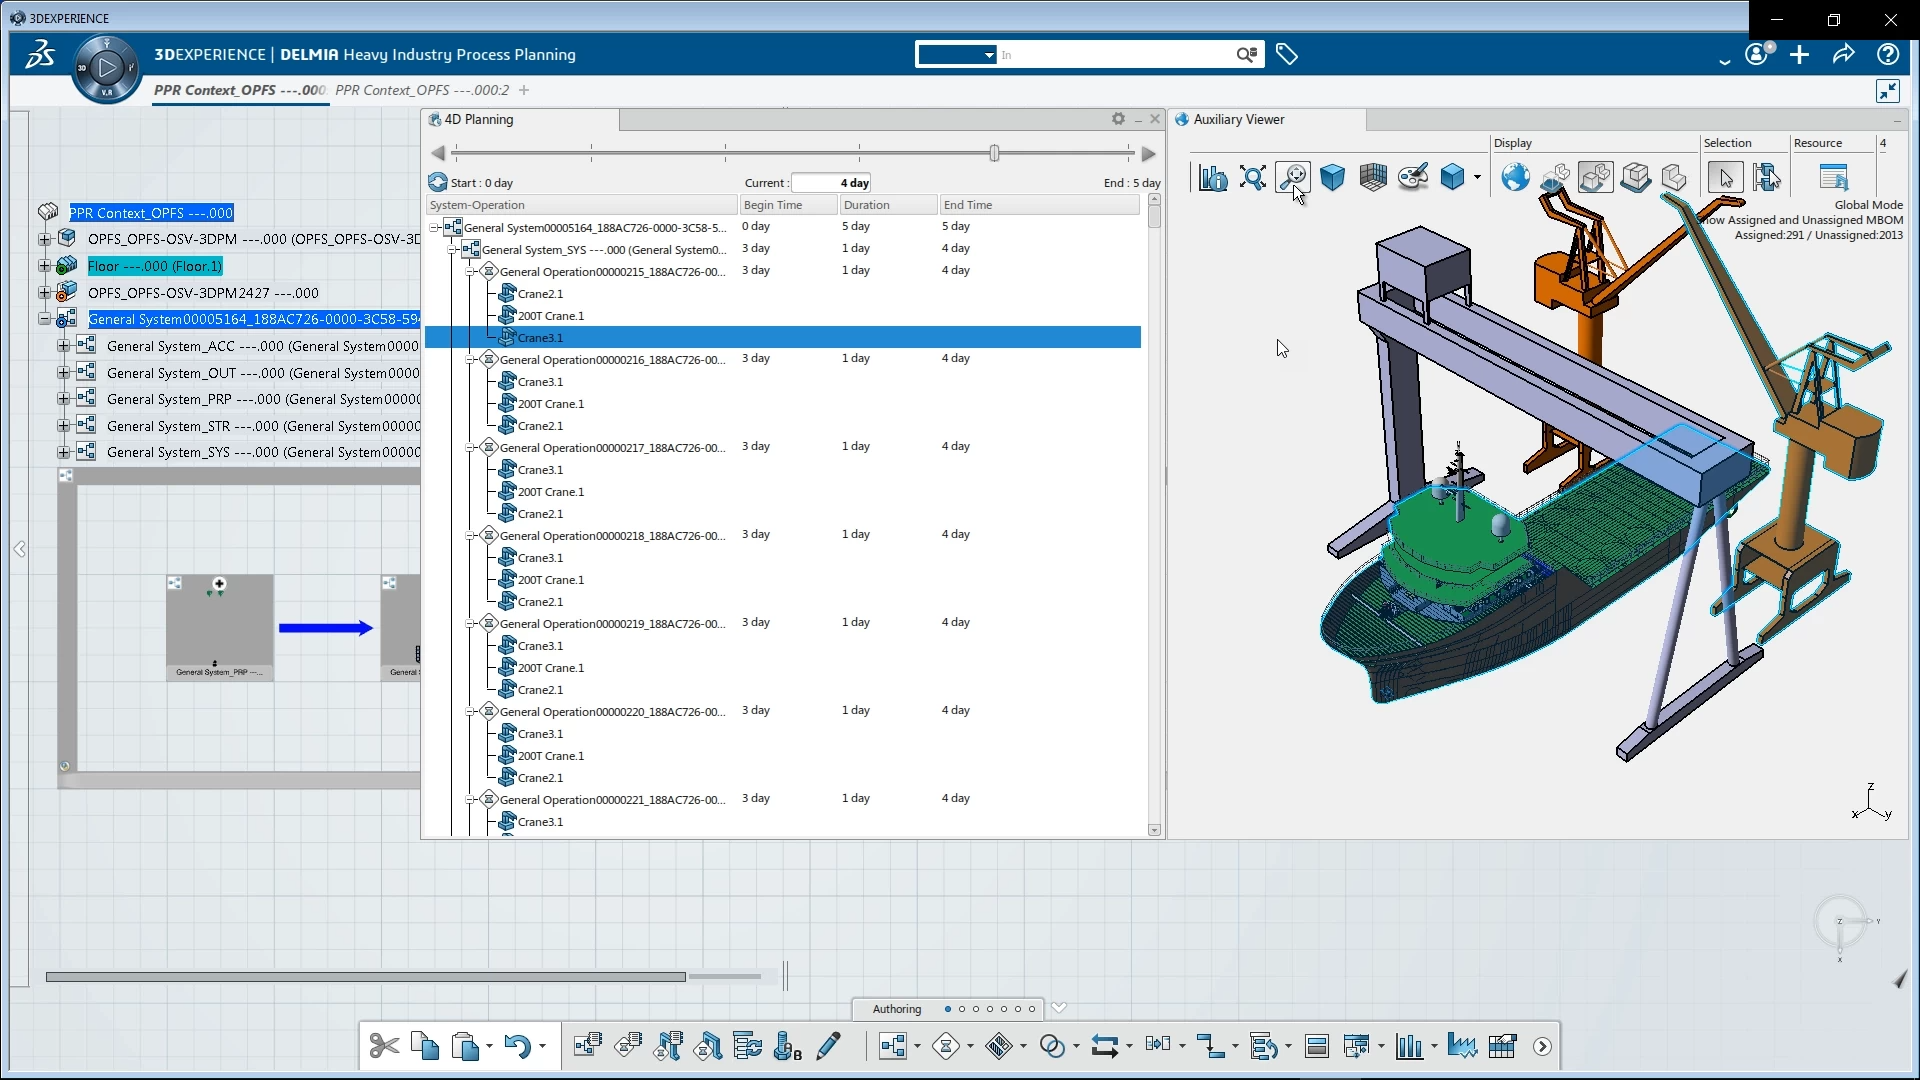Collapse General Operation00000216 node
This screenshot has height=1080, width=1920.
[x=470, y=359]
